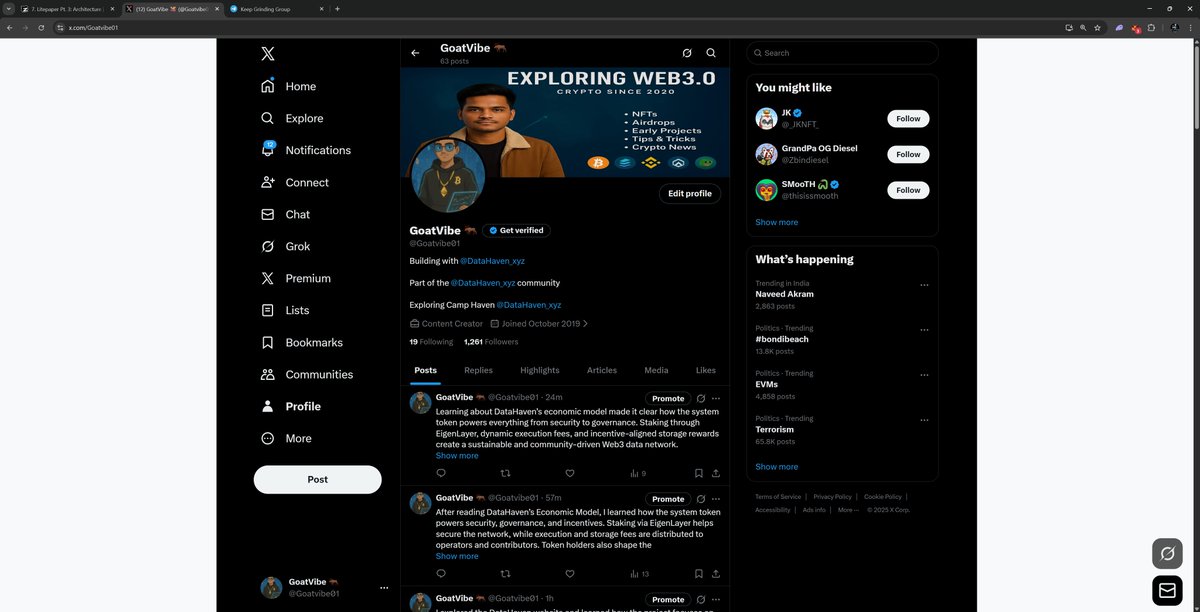Screen dimensions: 1200x612
Task: Click the search icon in the profile header
Action: [x=711, y=53]
